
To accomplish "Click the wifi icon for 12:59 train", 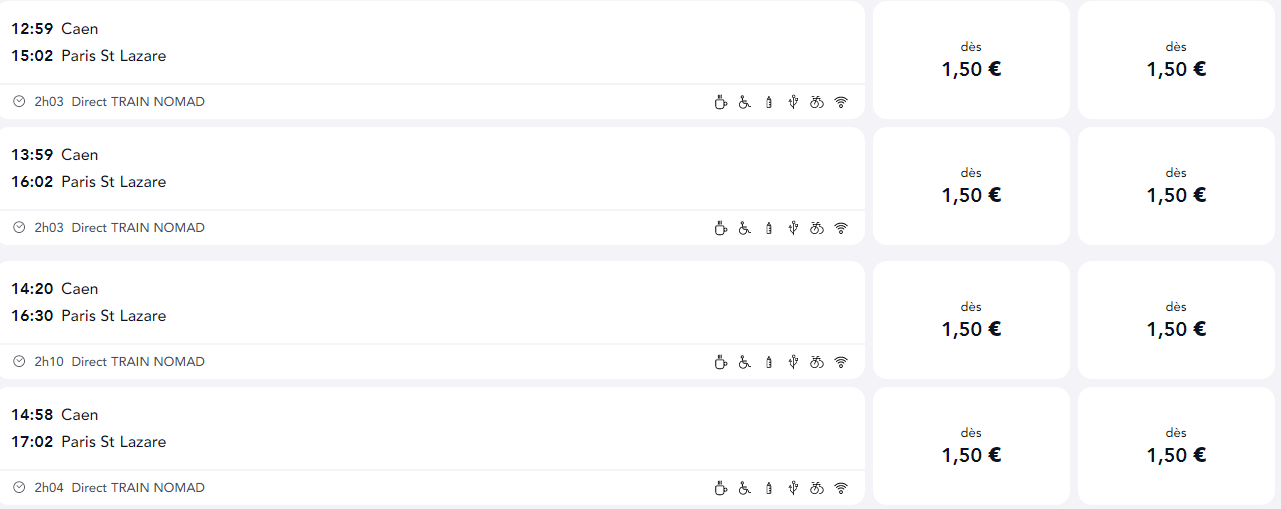I will 841,102.
